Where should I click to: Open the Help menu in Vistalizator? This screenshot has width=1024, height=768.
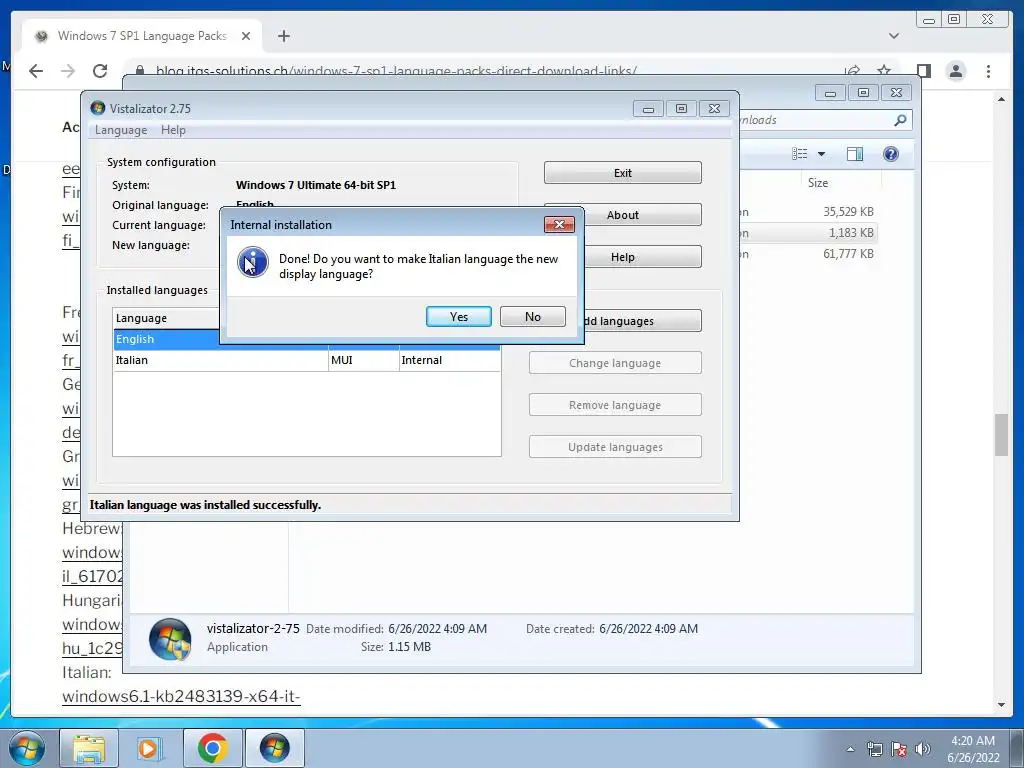tap(173, 130)
